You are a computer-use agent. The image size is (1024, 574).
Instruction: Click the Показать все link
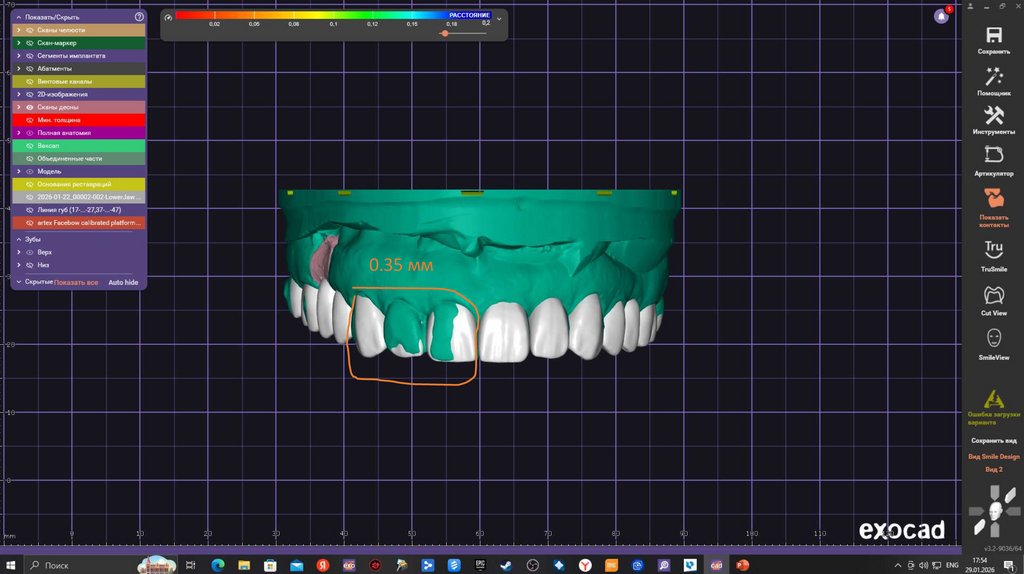click(x=76, y=283)
